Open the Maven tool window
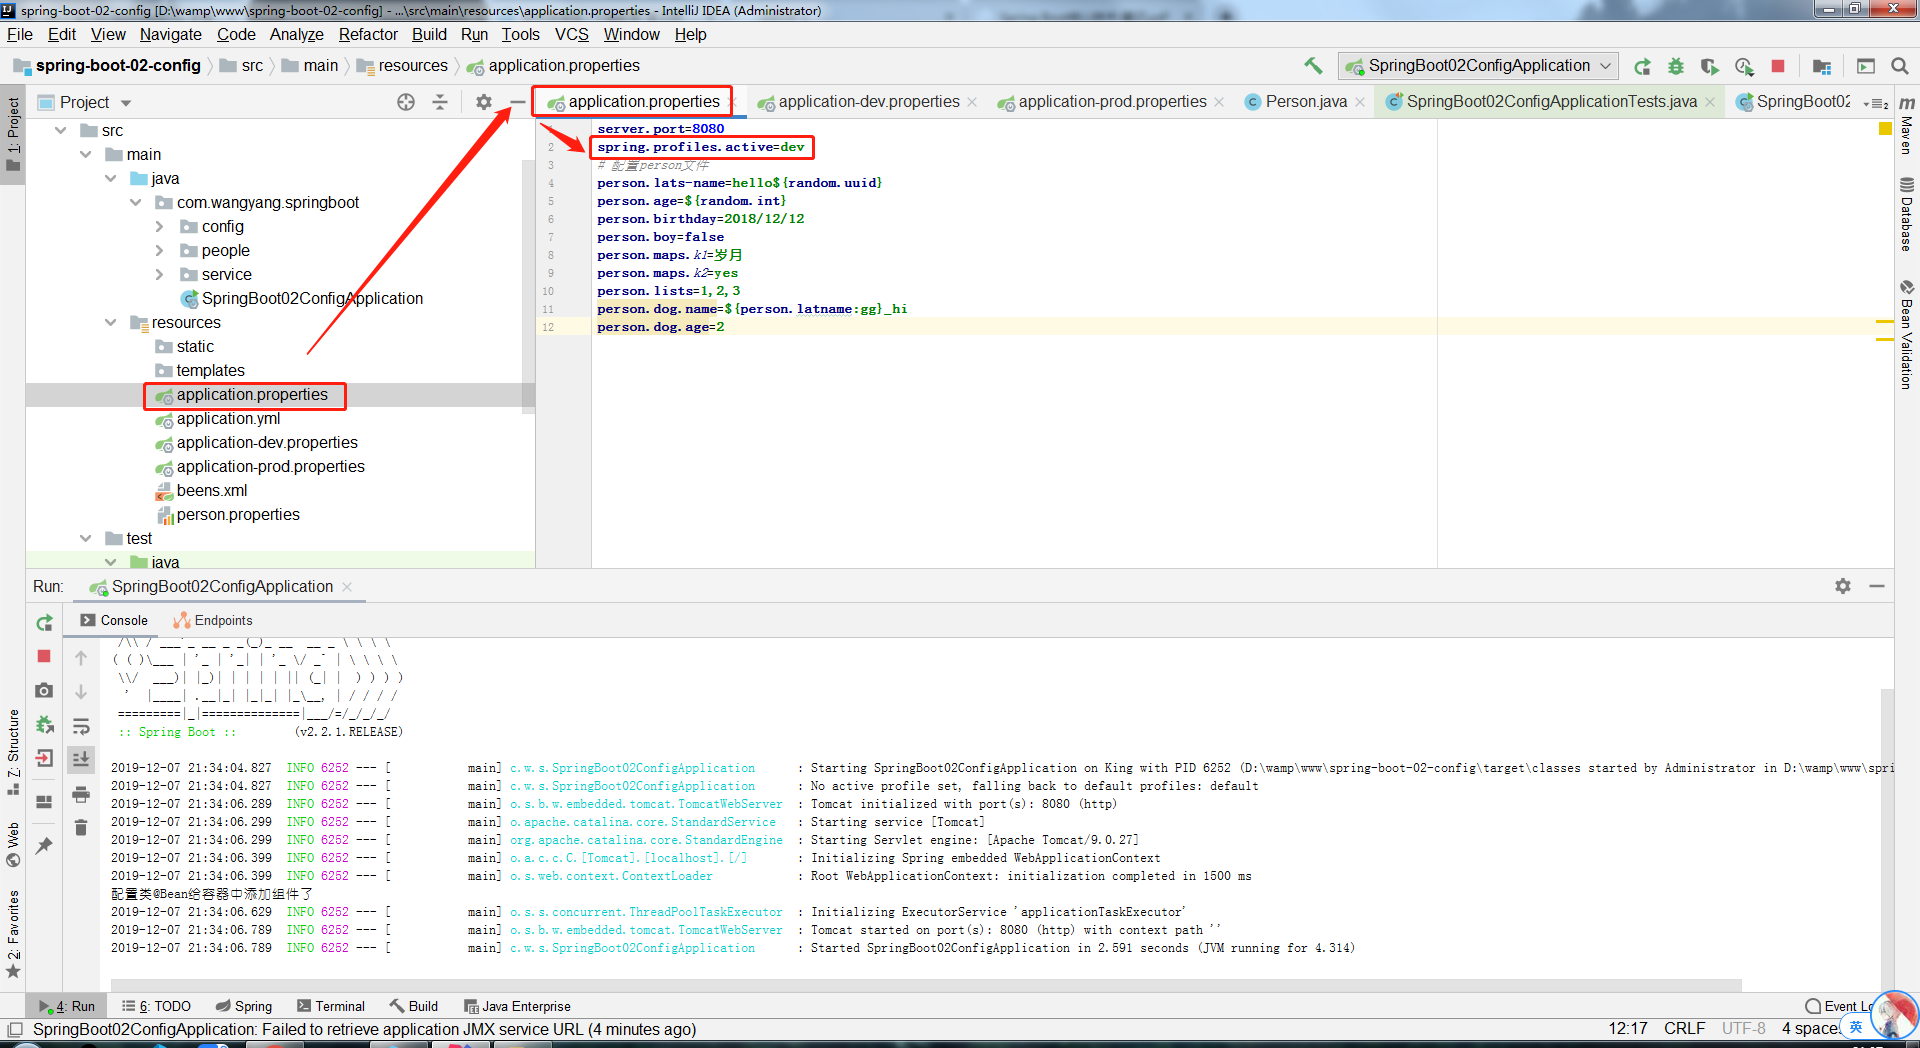The height and width of the screenshot is (1048, 1920). tap(1907, 125)
